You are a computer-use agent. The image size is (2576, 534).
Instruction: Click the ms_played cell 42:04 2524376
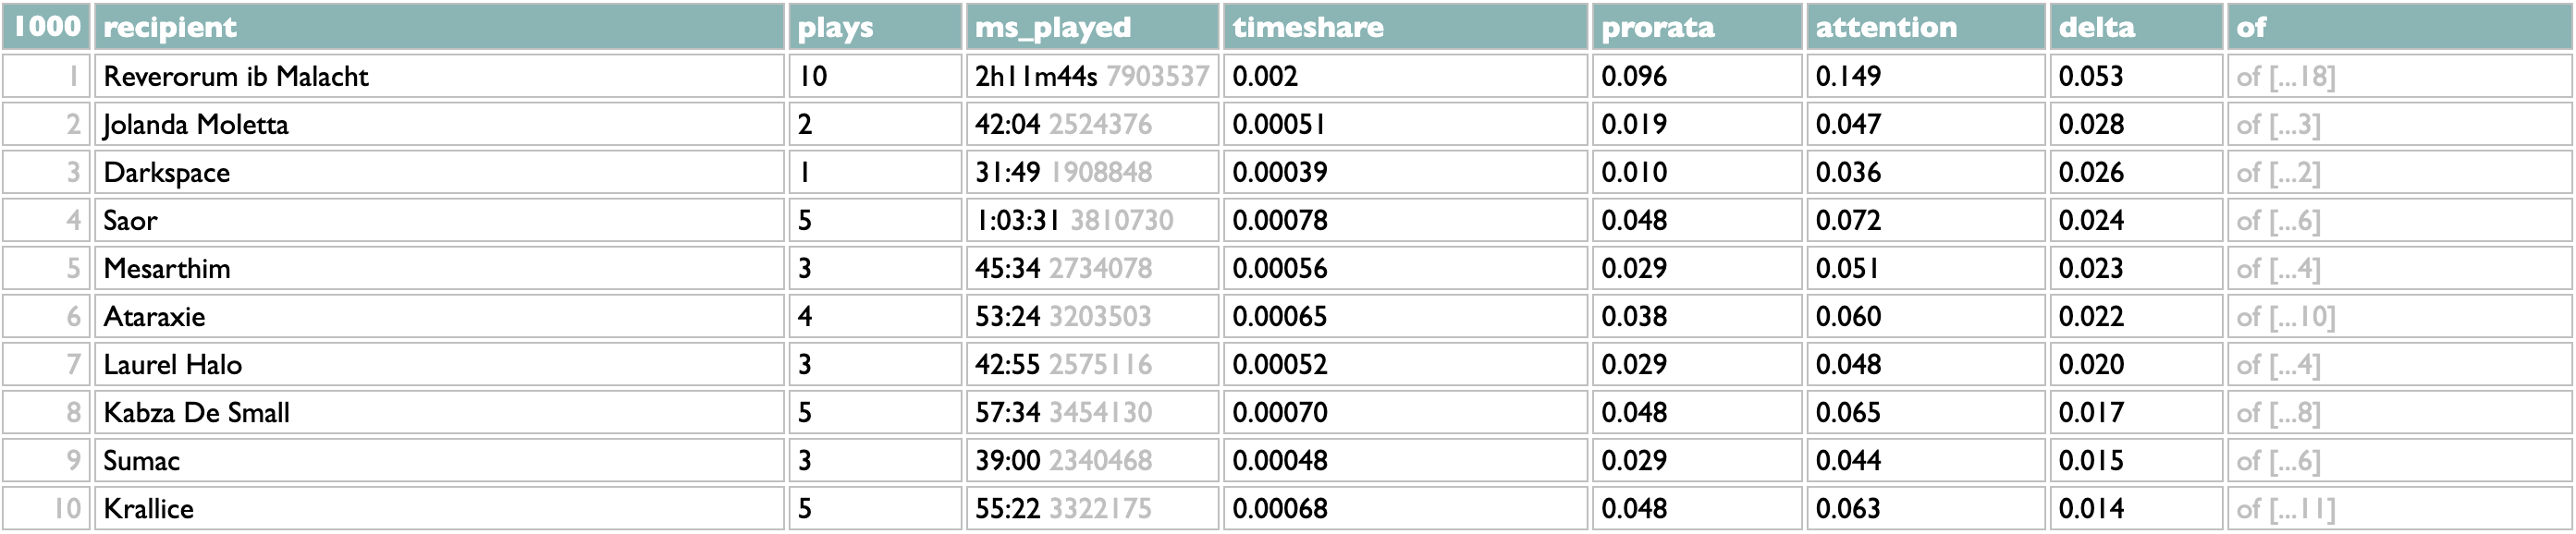pos(1092,124)
